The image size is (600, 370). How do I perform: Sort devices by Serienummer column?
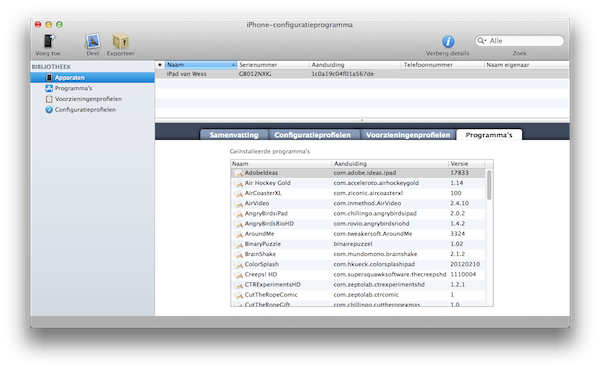[273, 65]
